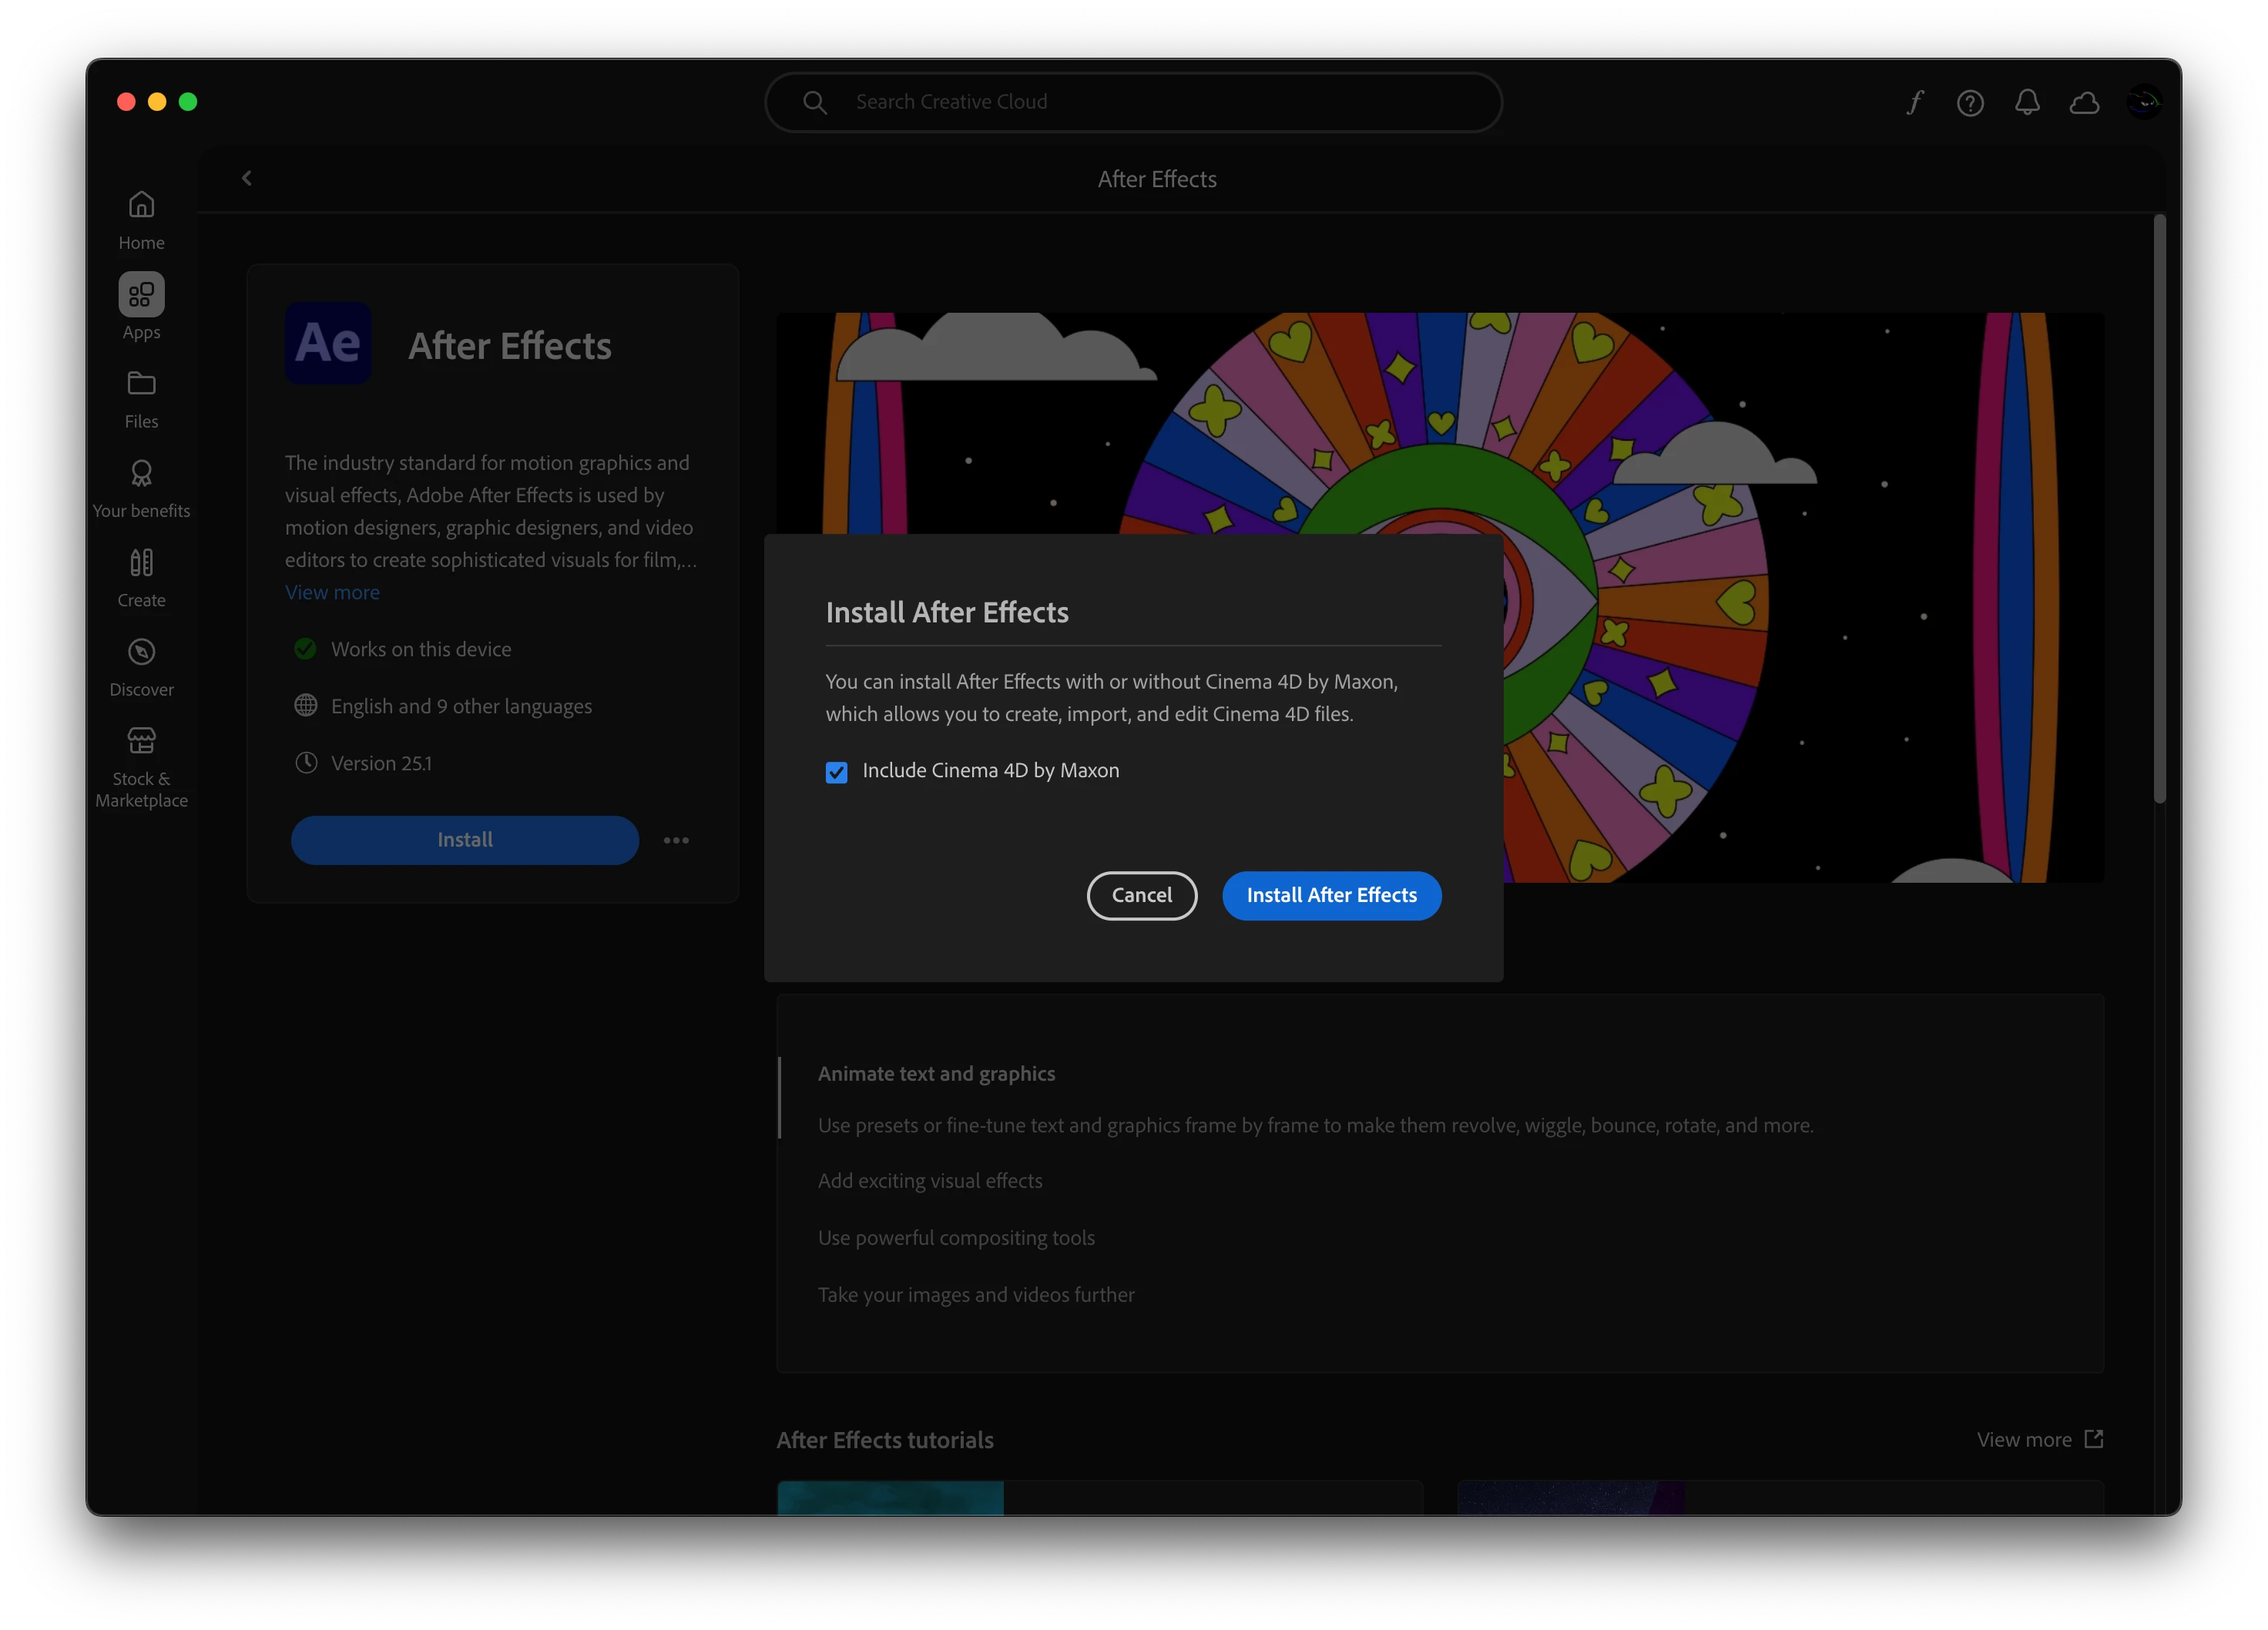2268x1630 pixels.
Task: Open Your benefits ribbon icon
Action: 141,473
